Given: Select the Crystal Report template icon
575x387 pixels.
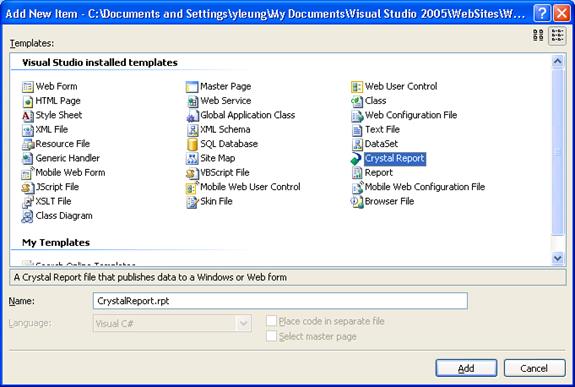Looking at the screenshot, I should point(356,158).
